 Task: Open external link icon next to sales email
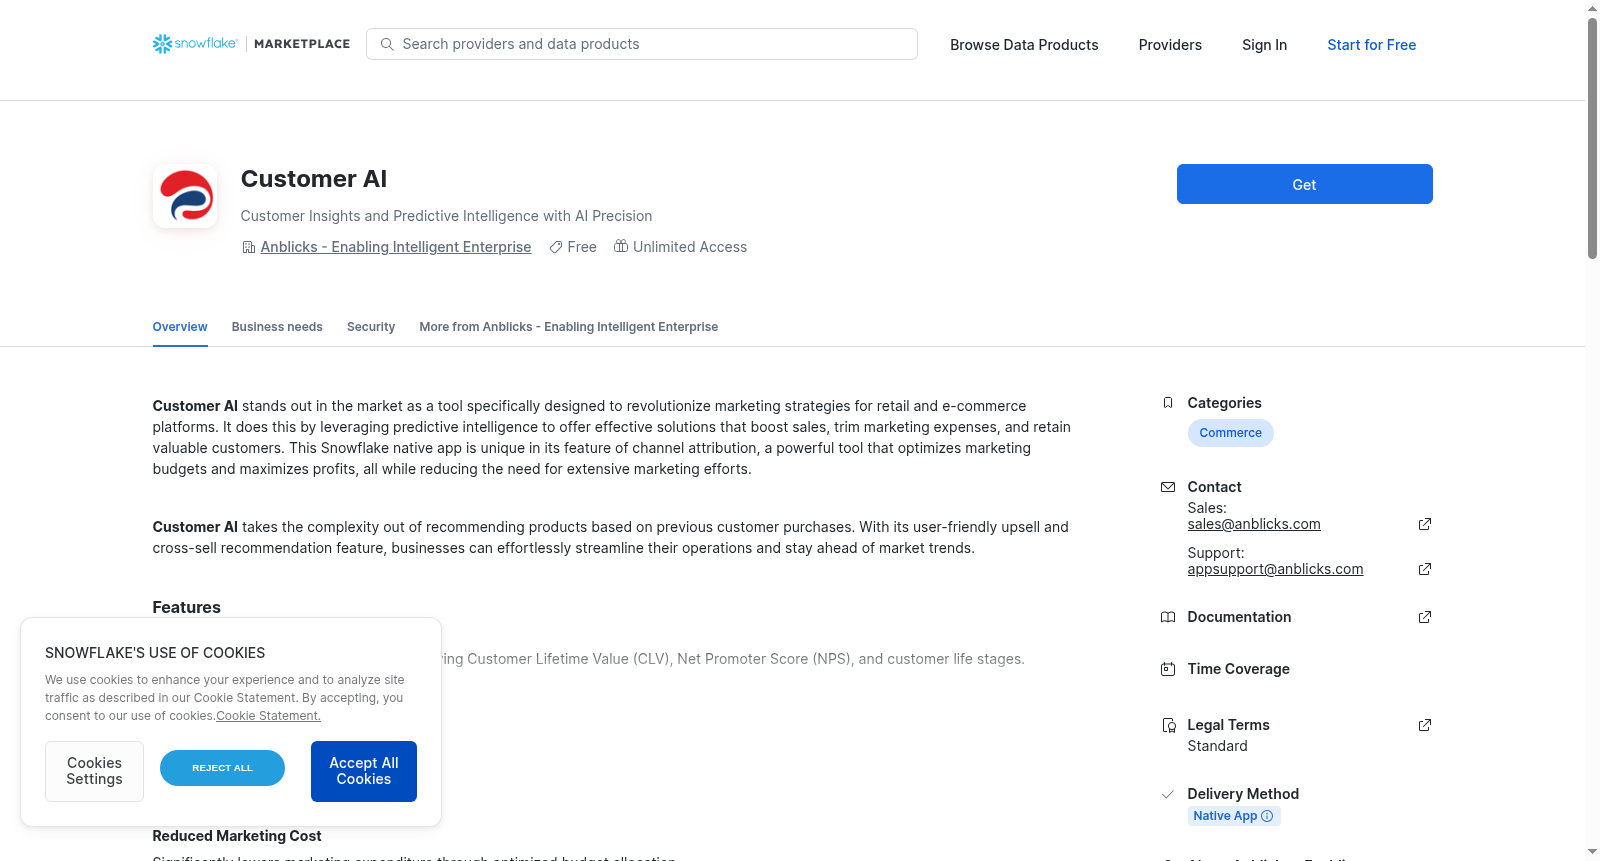point(1425,524)
